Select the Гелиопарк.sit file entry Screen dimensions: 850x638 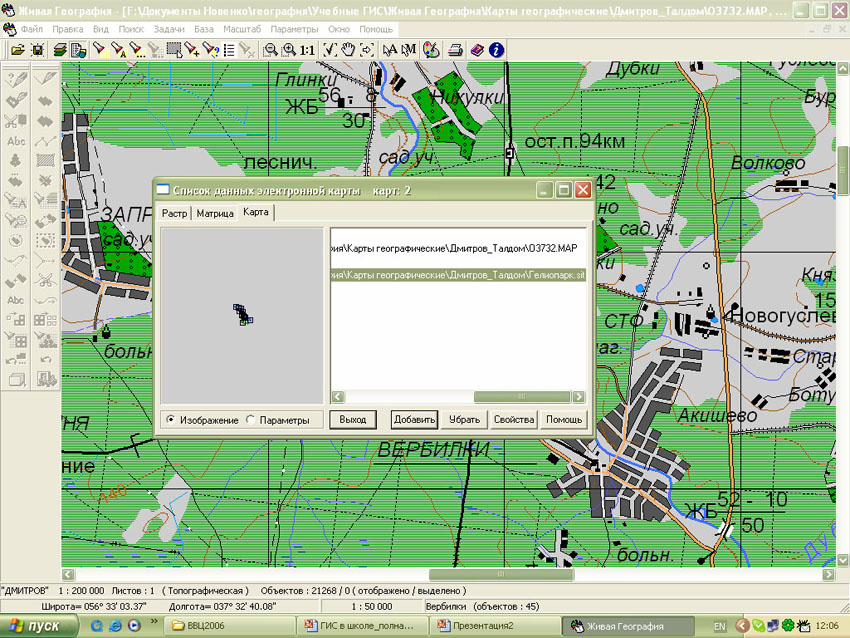point(458,274)
